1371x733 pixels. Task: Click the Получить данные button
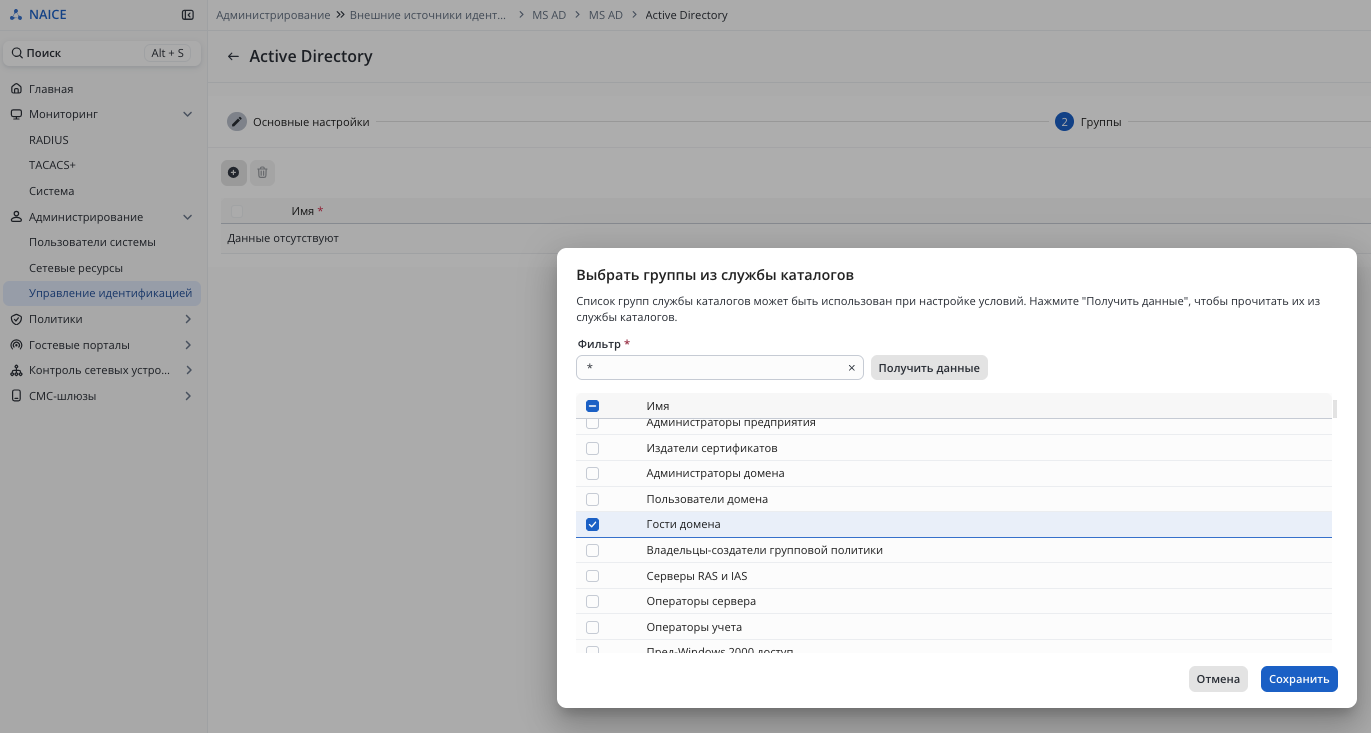(928, 368)
